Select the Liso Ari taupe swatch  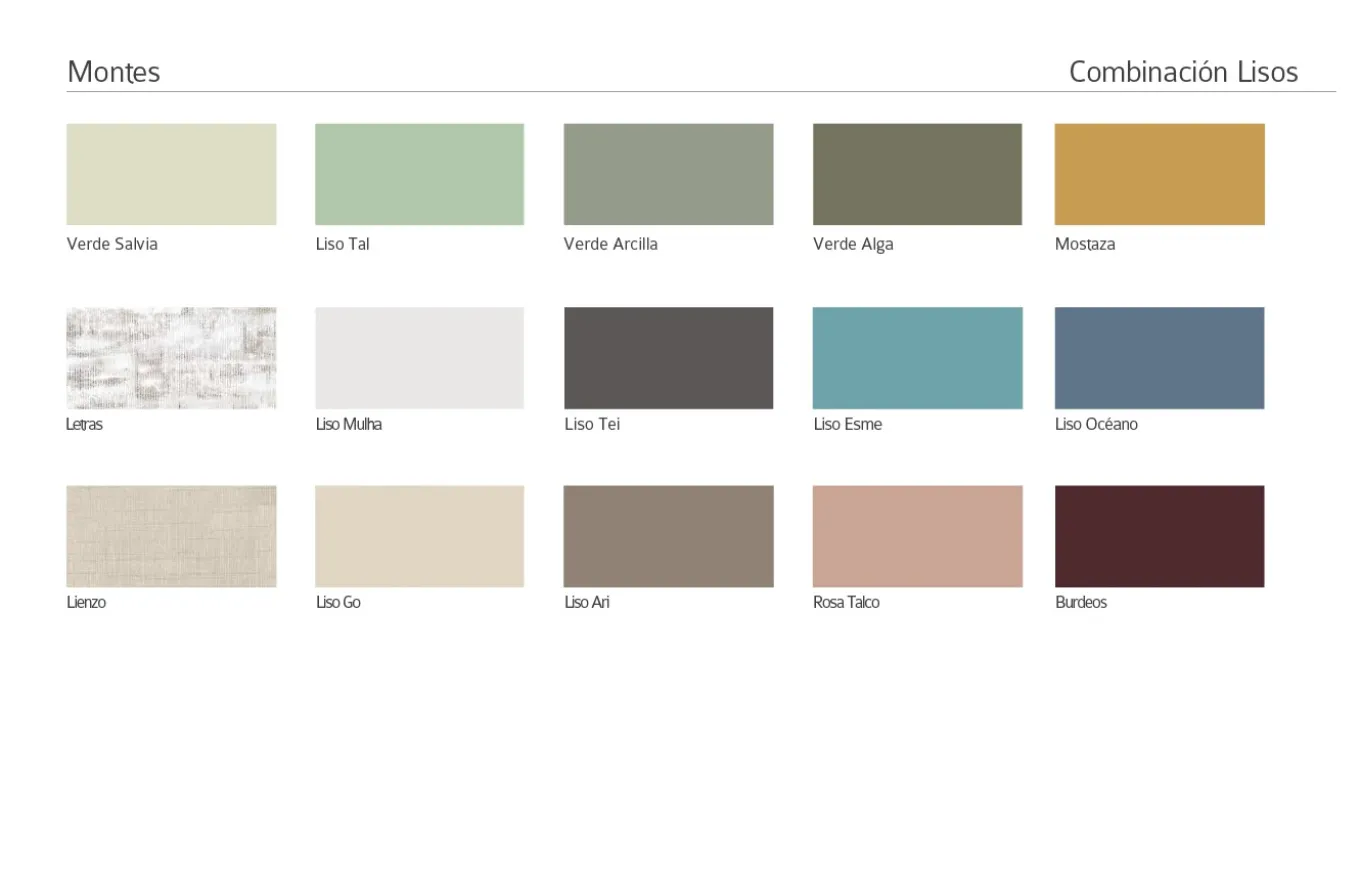[x=668, y=536]
